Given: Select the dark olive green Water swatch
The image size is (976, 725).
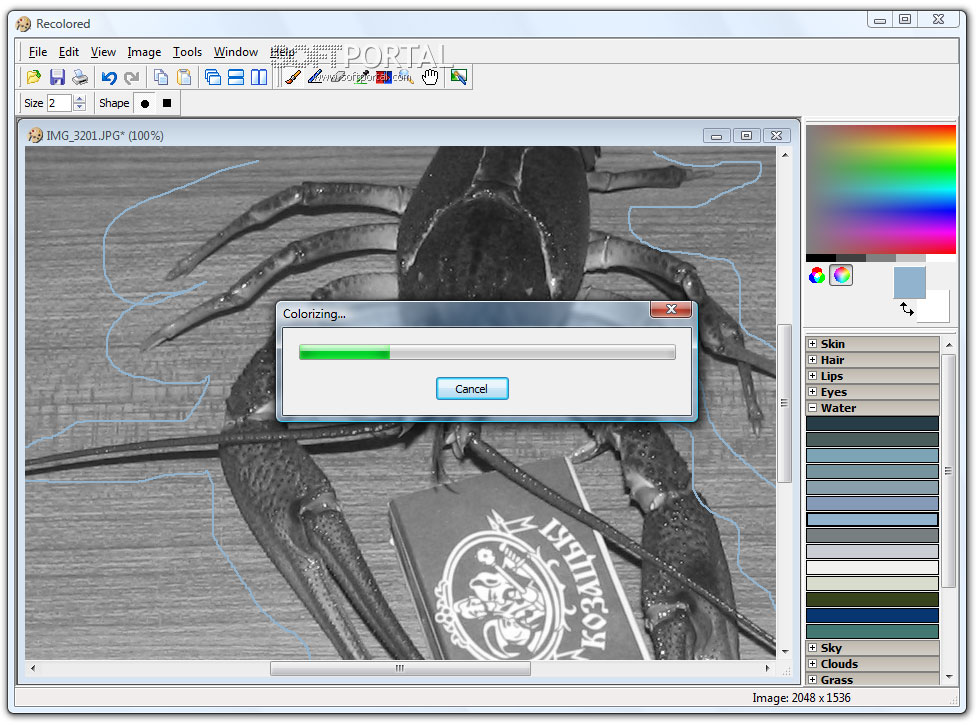Looking at the screenshot, I should coord(872,600).
